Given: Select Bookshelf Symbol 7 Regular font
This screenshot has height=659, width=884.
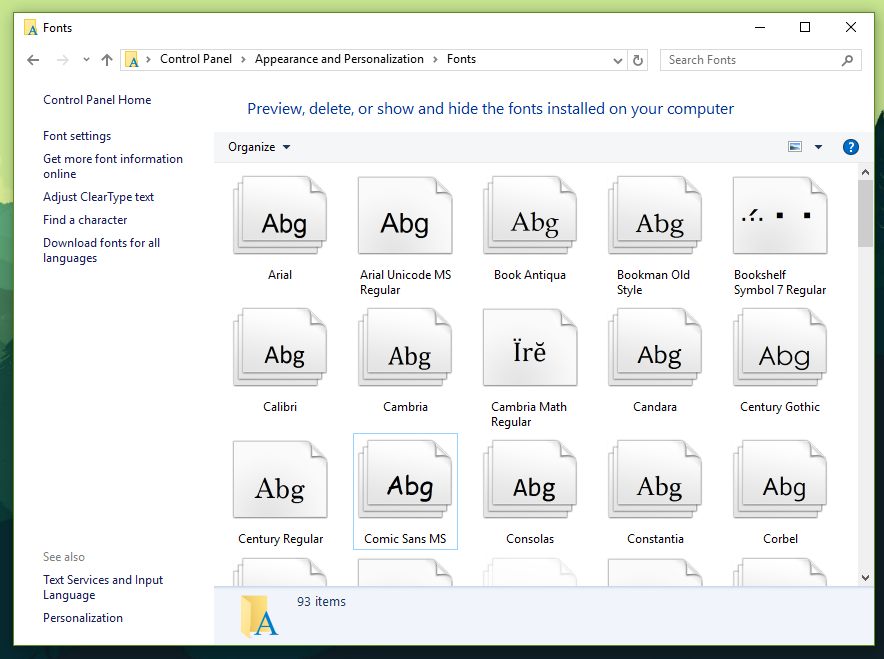Looking at the screenshot, I should (x=780, y=215).
